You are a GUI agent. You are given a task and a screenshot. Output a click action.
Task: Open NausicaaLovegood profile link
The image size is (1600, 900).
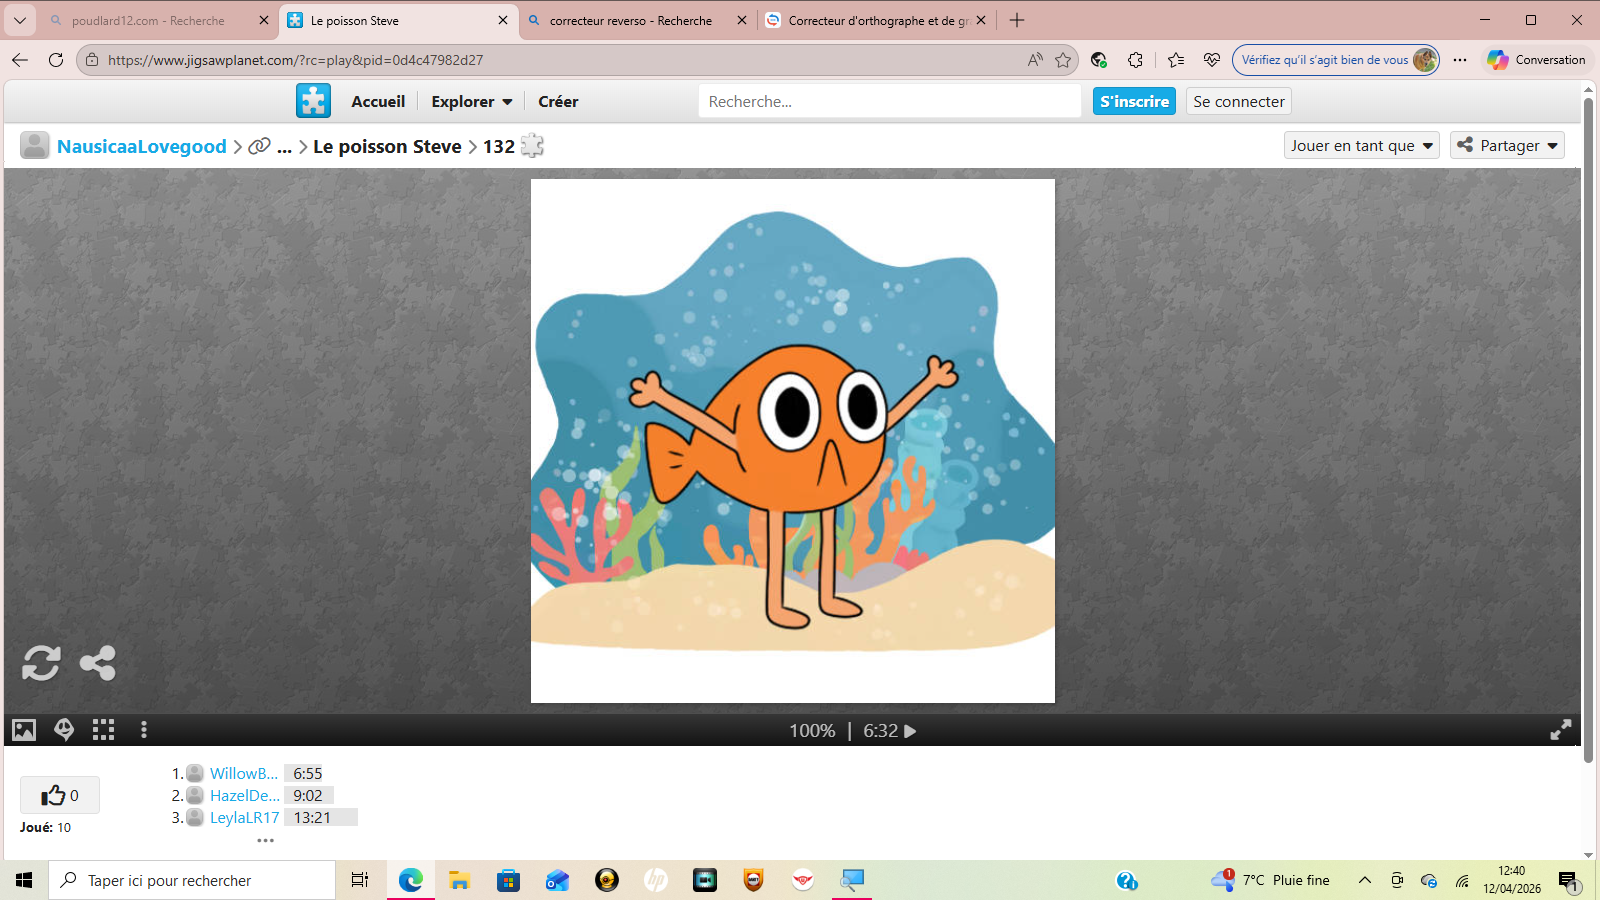142,147
